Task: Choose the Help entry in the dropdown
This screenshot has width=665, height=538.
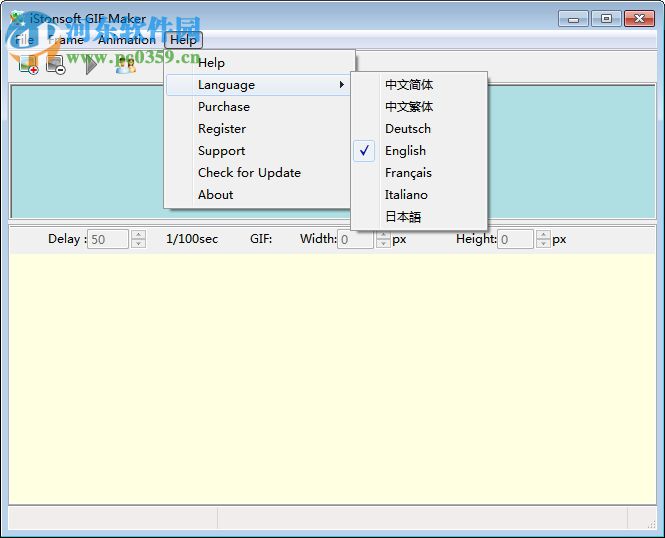Action: (x=259, y=63)
